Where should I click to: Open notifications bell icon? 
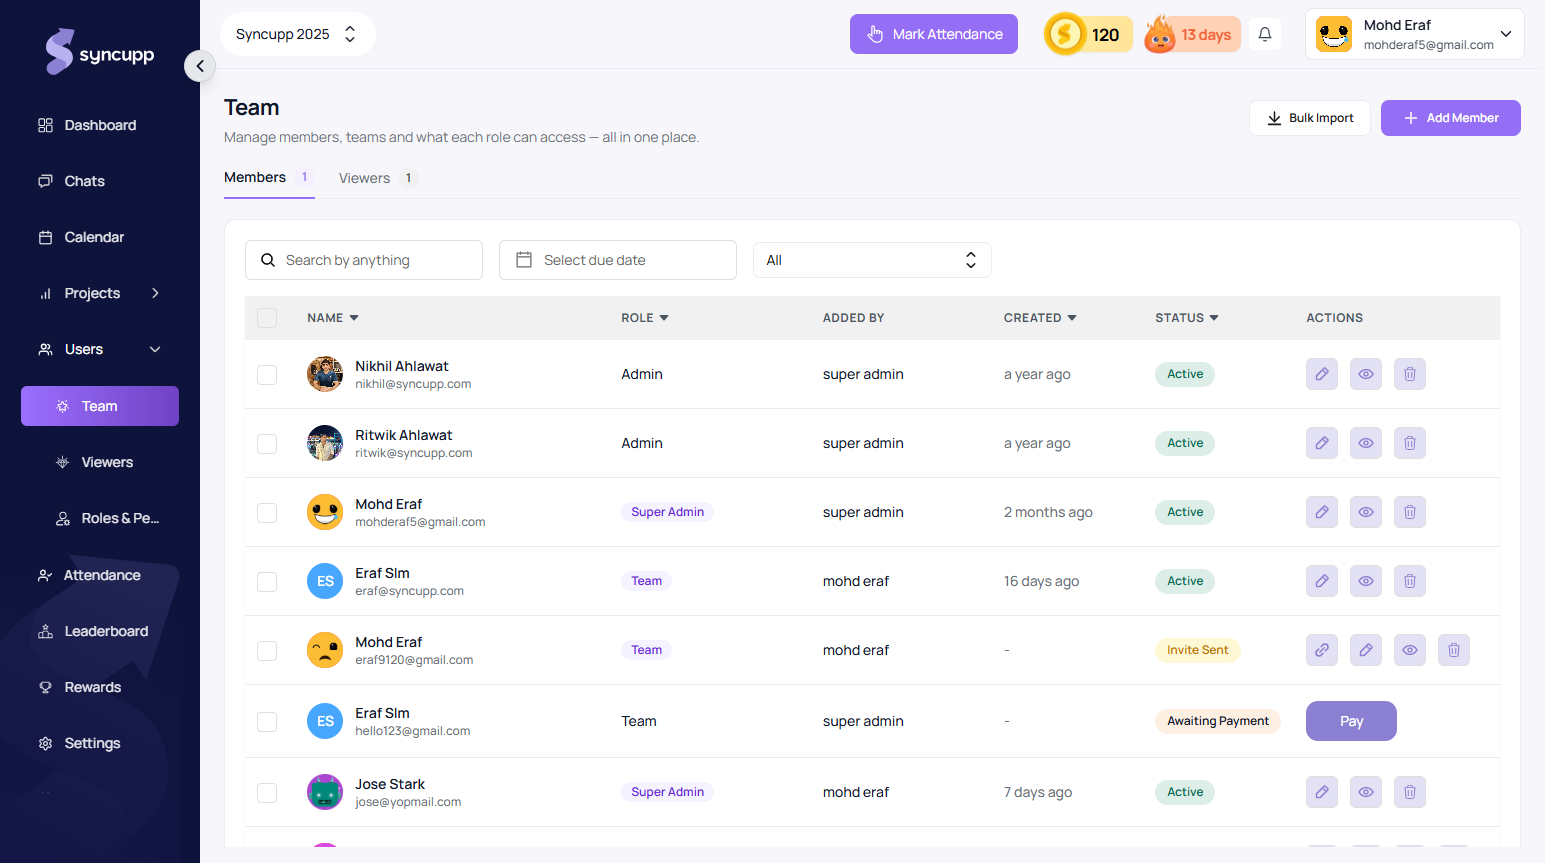[1265, 34]
